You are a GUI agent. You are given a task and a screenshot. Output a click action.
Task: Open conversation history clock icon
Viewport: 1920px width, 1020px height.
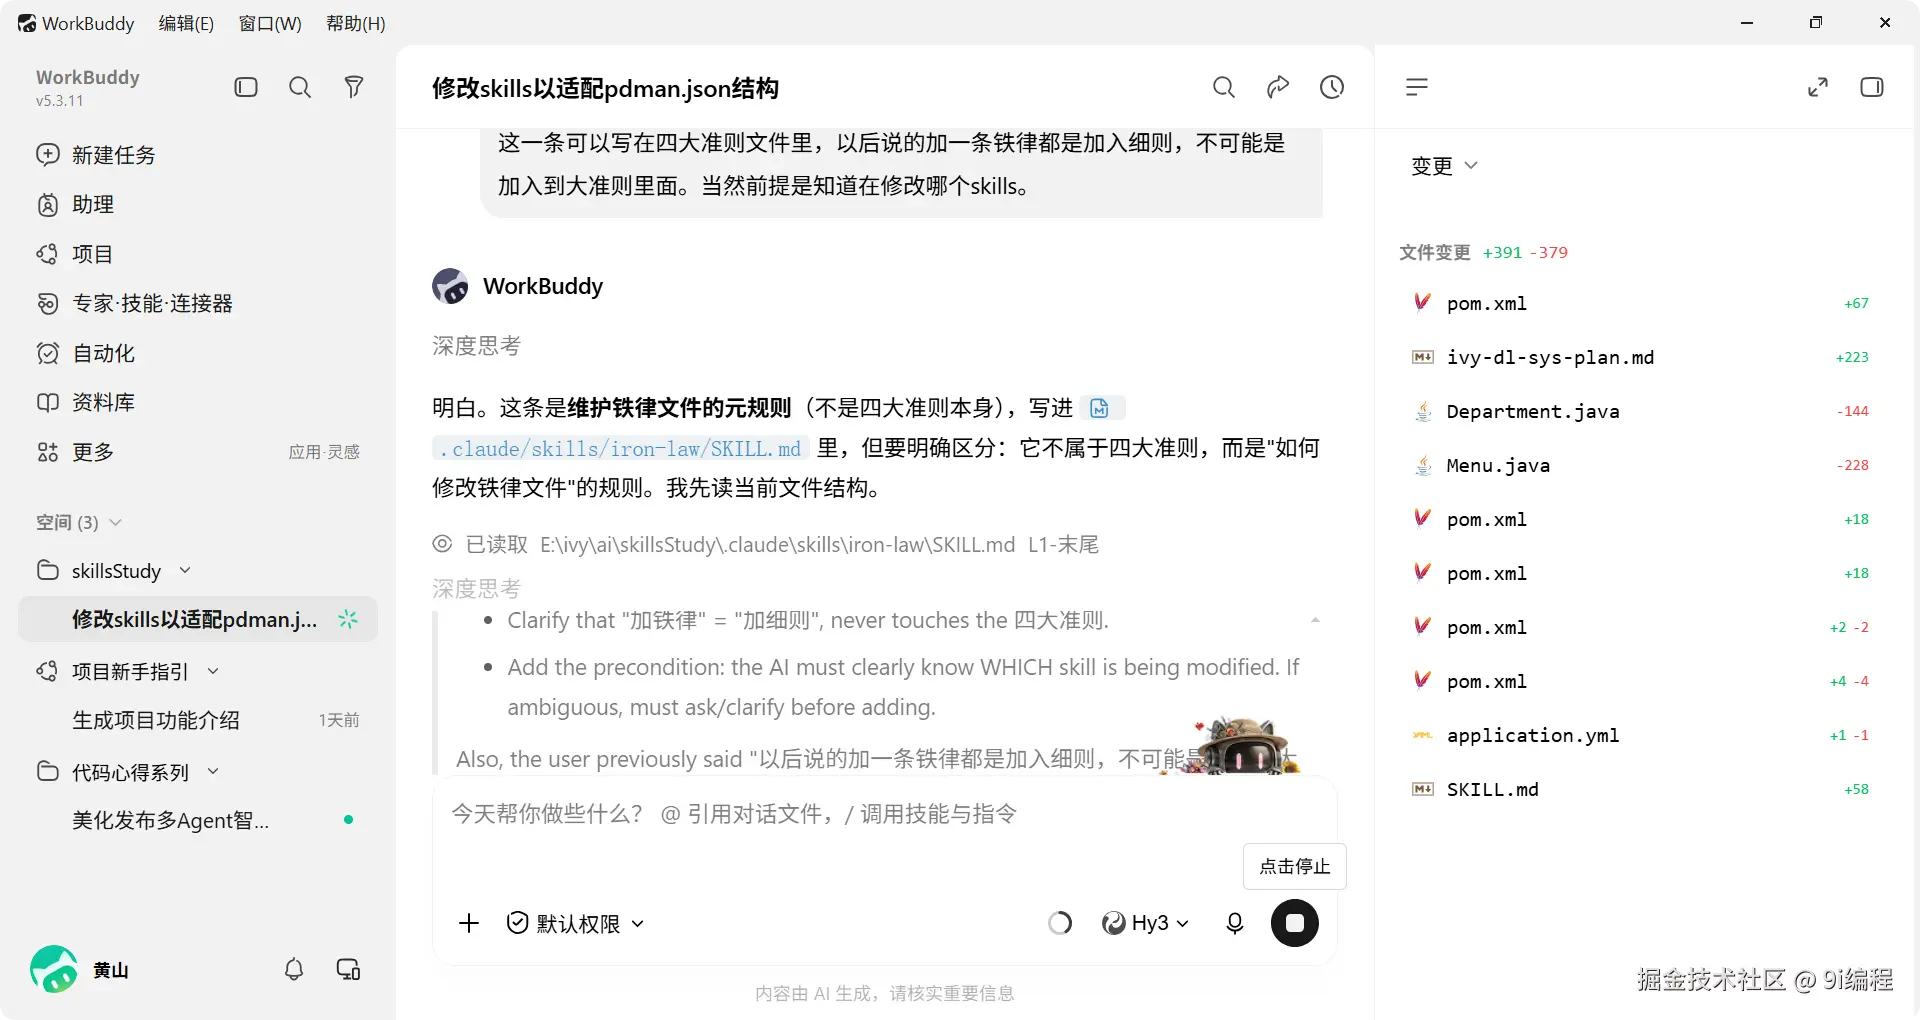click(1332, 87)
